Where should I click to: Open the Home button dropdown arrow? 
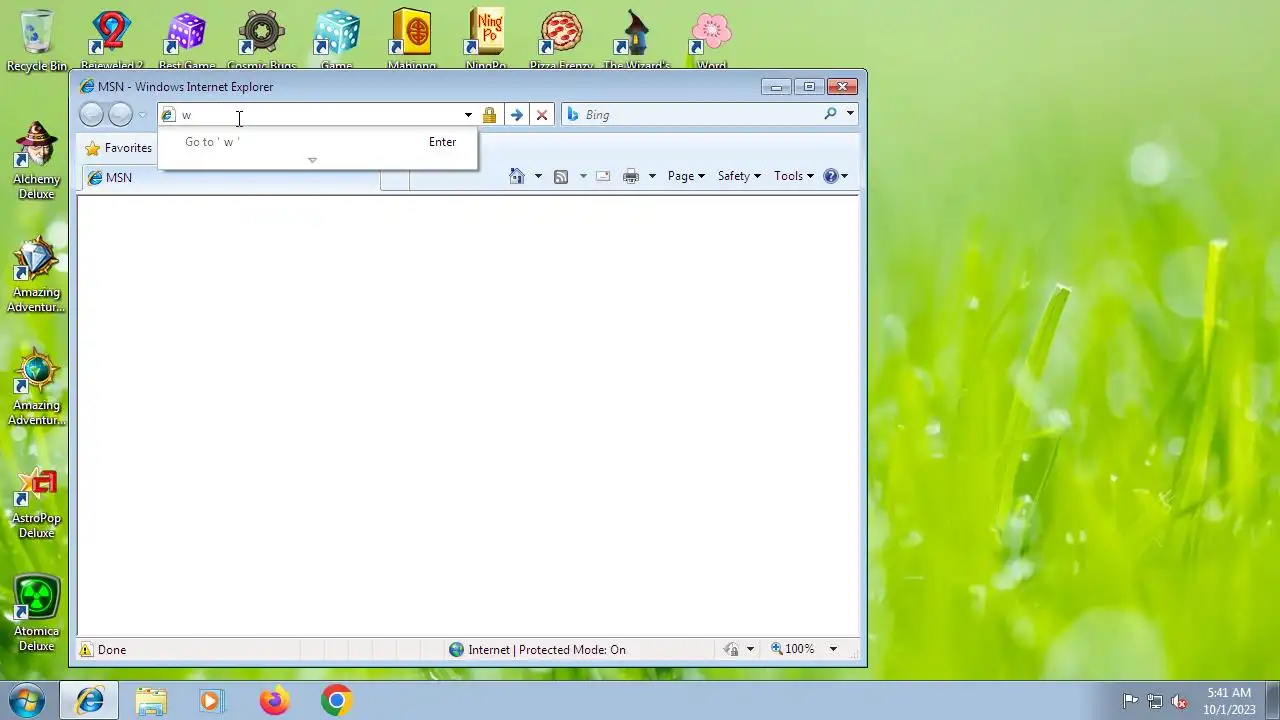[x=538, y=176]
